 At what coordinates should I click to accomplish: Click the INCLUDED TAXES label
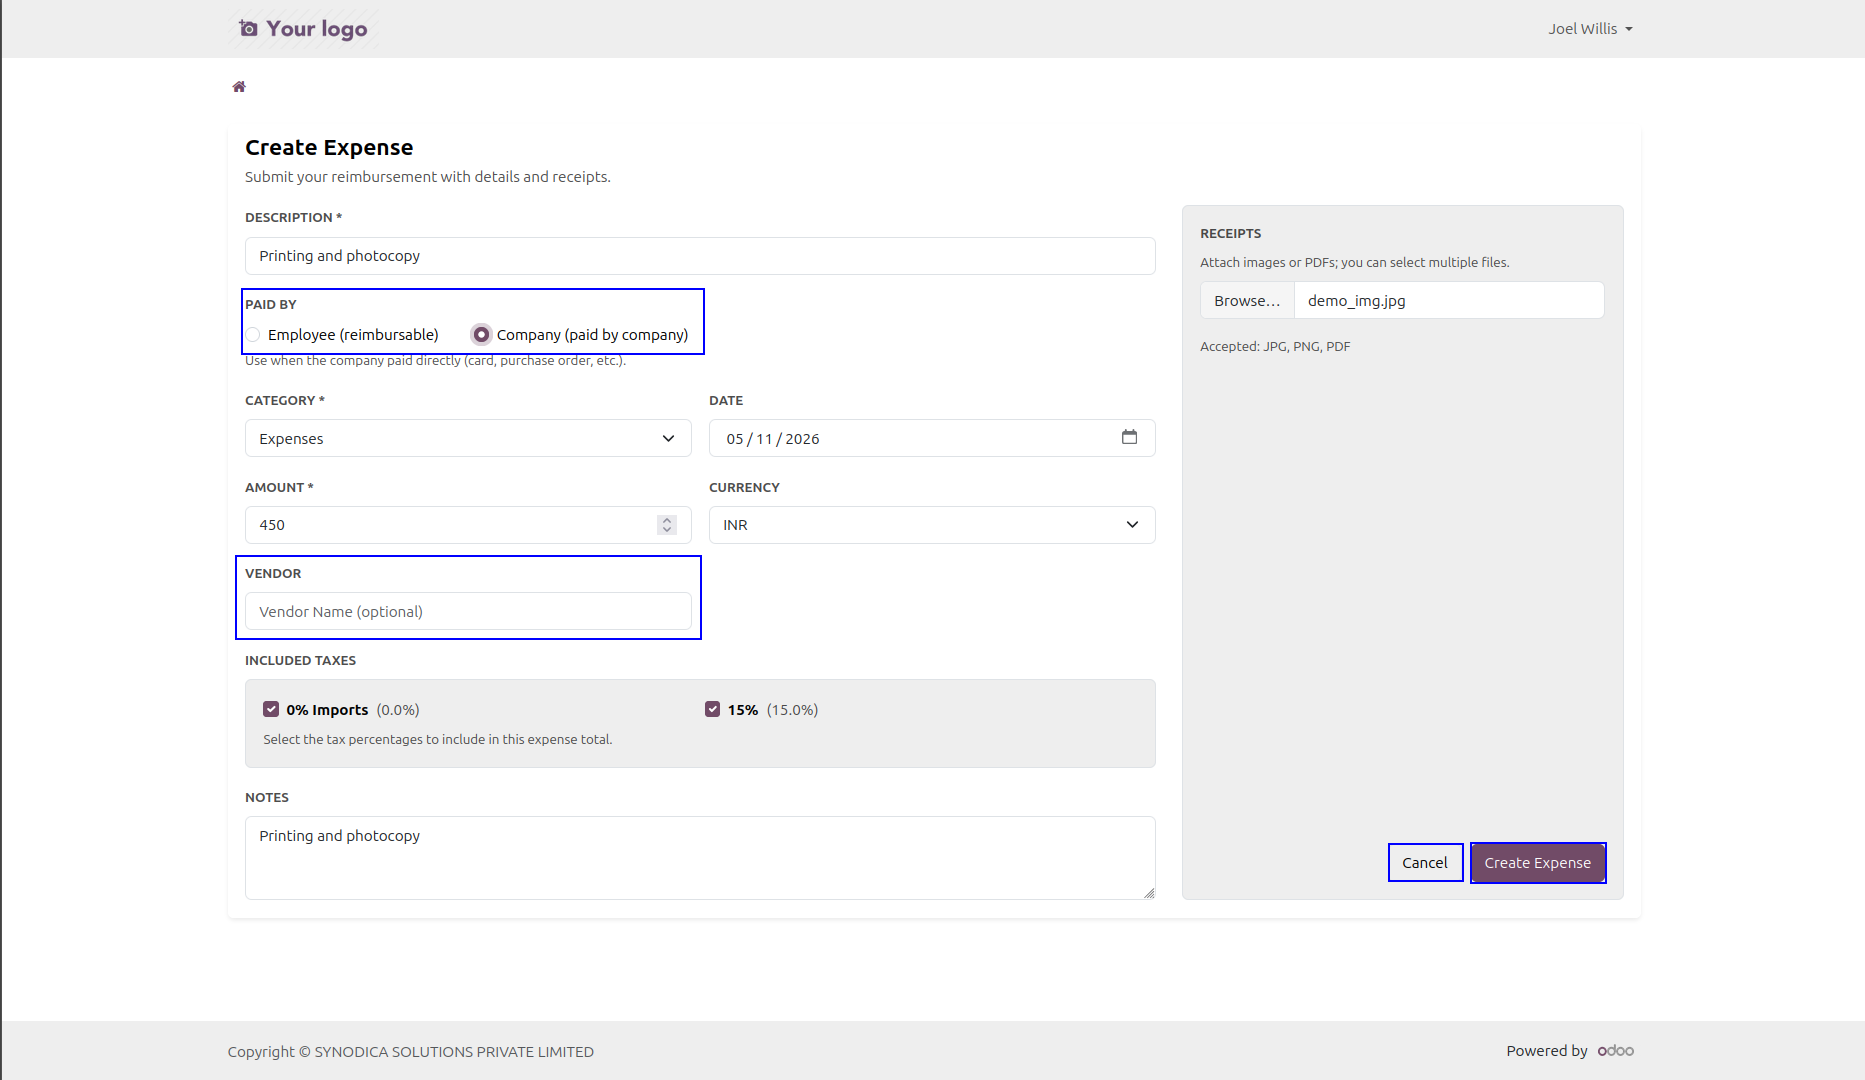click(x=300, y=660)
